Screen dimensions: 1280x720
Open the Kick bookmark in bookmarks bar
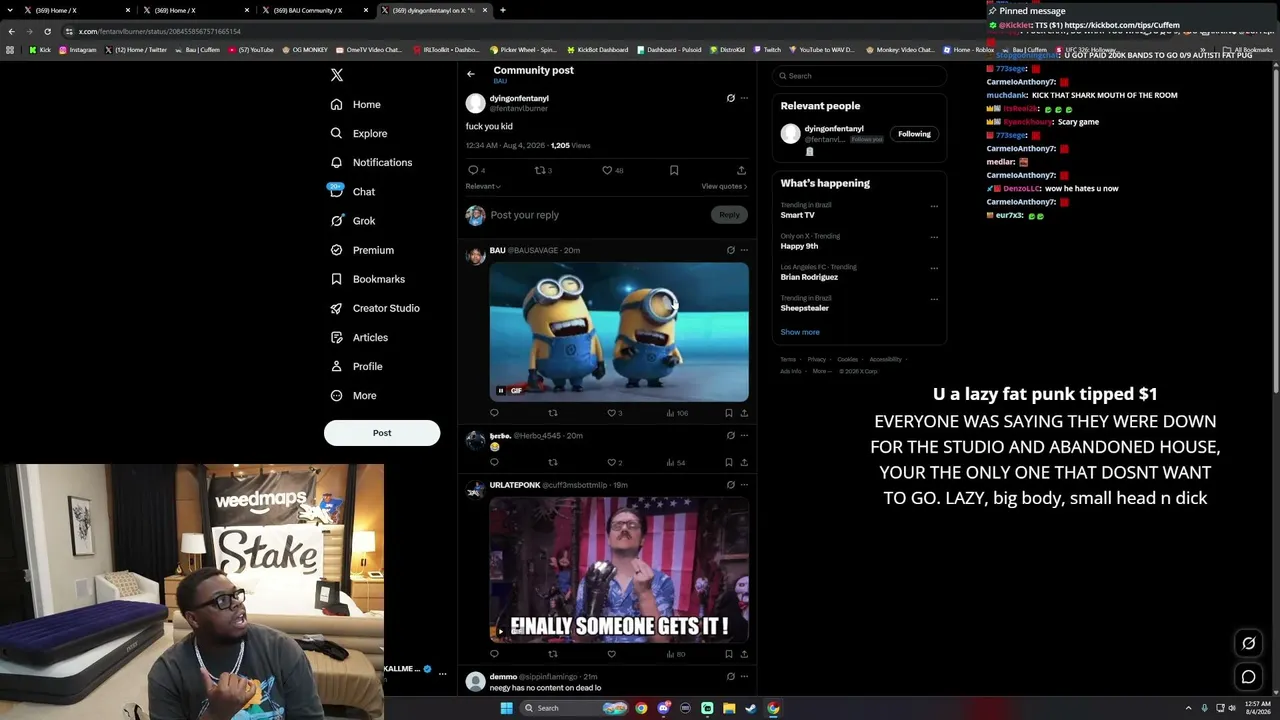(x=40, y=50)
